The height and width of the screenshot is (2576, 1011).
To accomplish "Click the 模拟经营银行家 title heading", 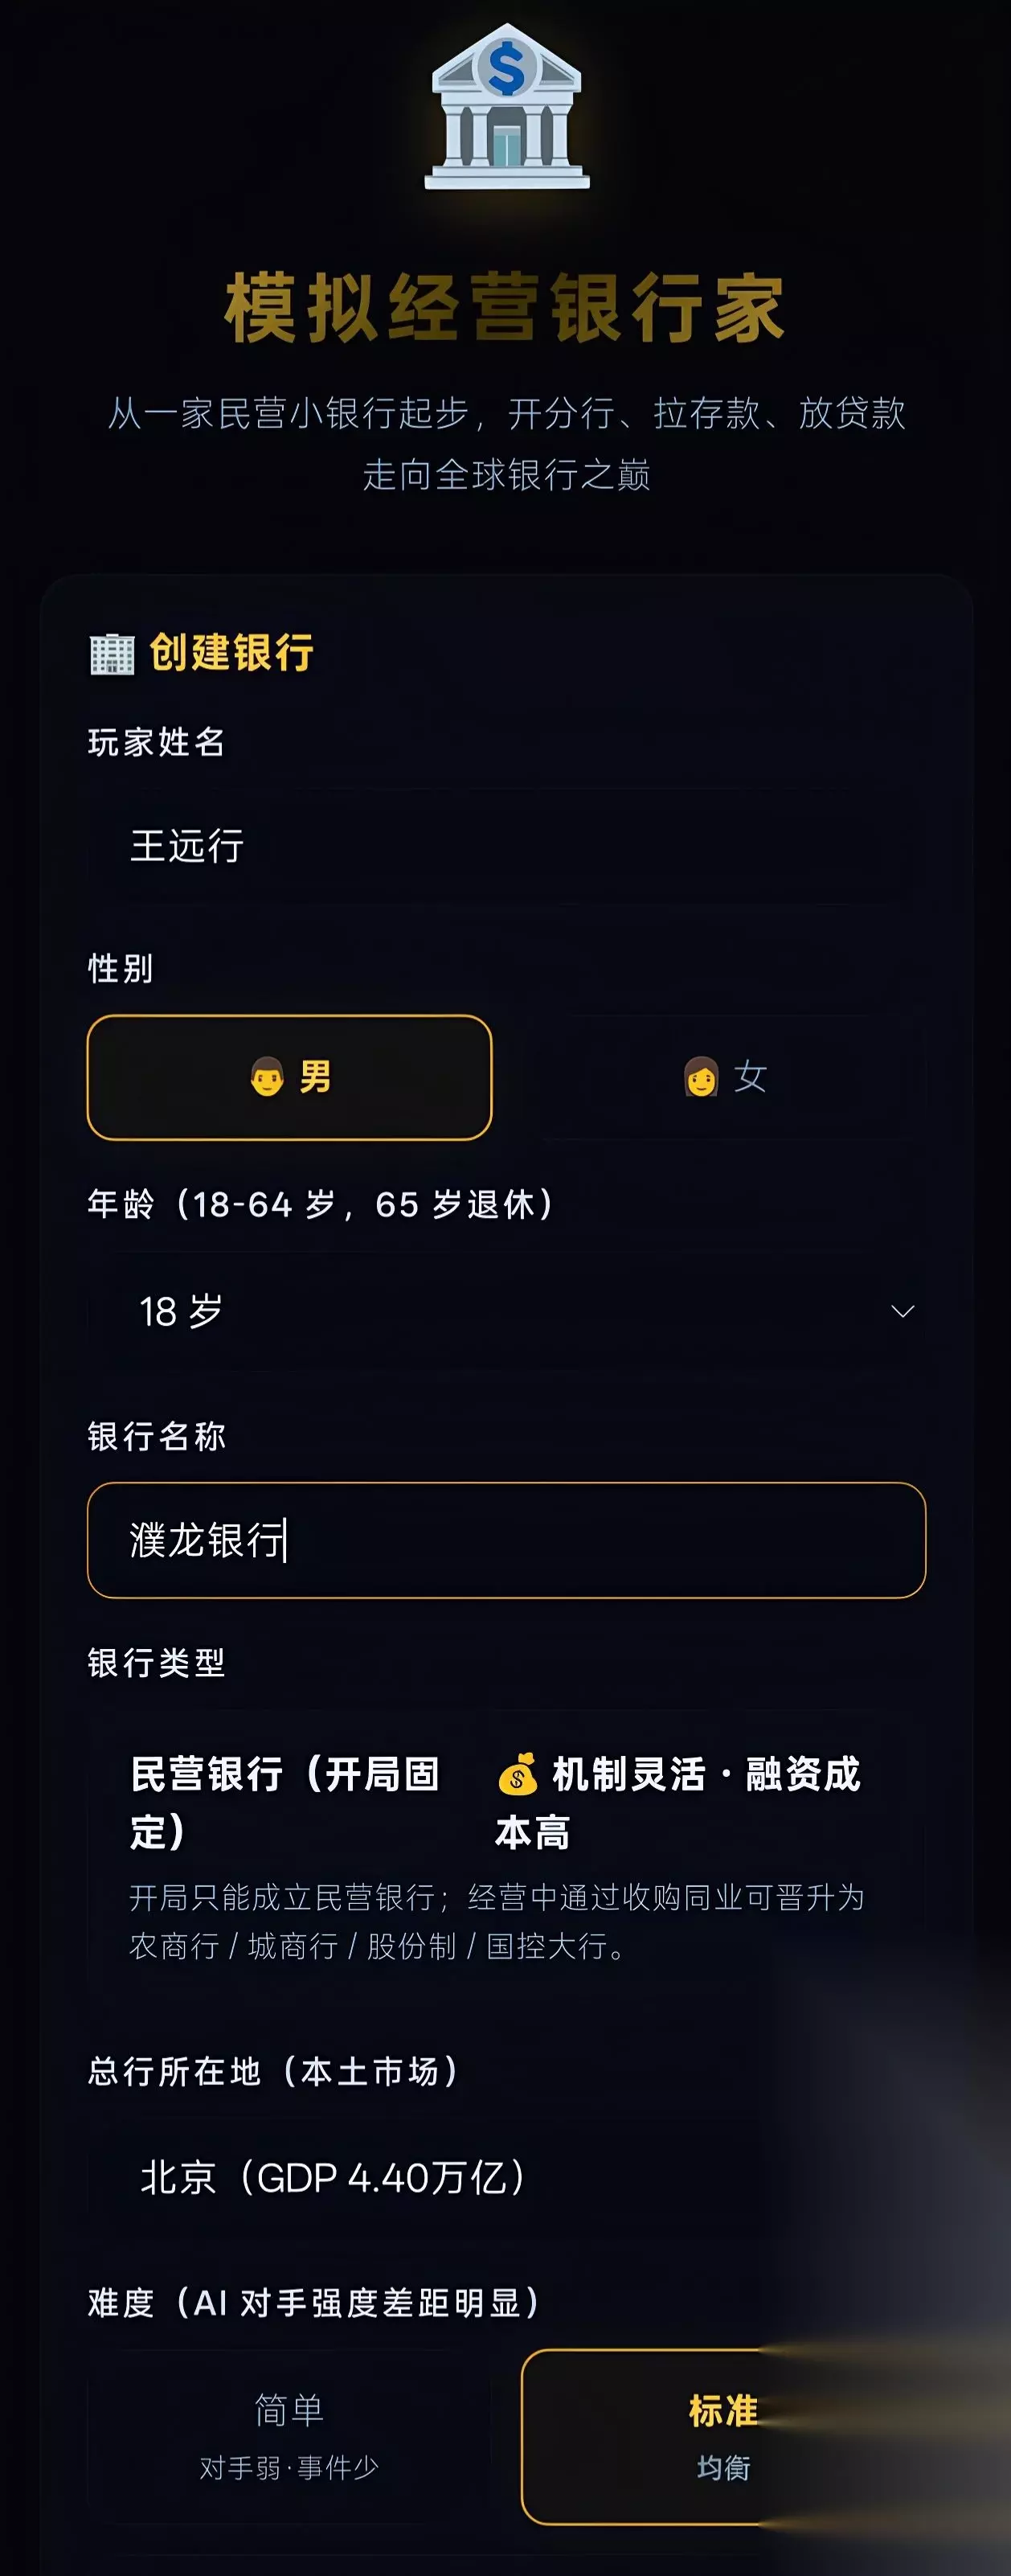I will click(506, 308).
